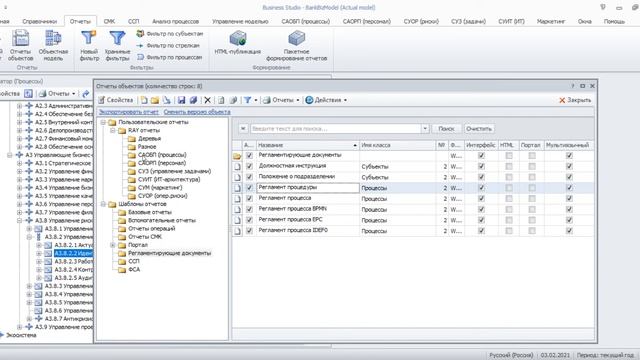This screenshot has height=360, width=640.
Task: Apply Фильтр по субъектам
Action: pyautogui.click(x=170, y=33)
